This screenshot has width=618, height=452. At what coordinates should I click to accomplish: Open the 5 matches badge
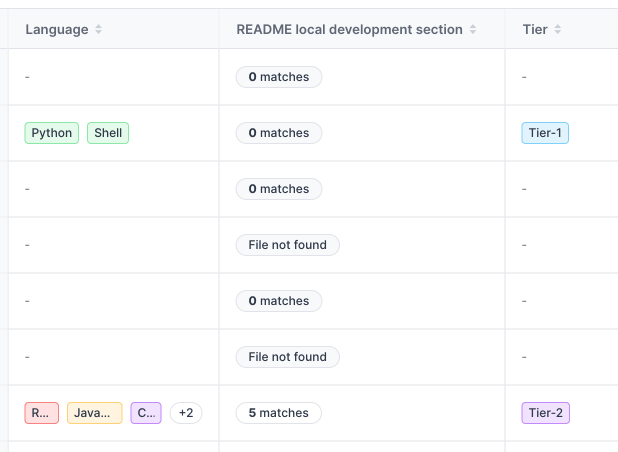pyautogui.click(x=279, y=413)
